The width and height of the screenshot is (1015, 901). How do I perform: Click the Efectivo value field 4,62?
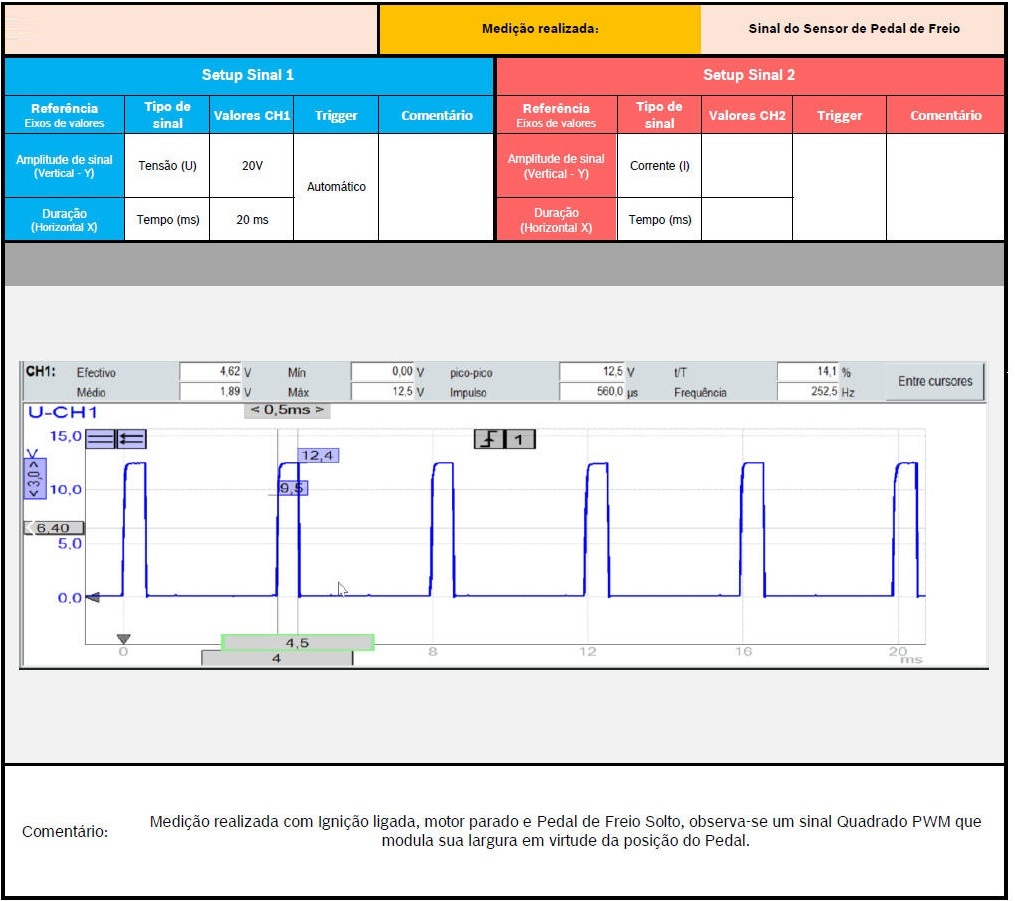click(211, 372)
